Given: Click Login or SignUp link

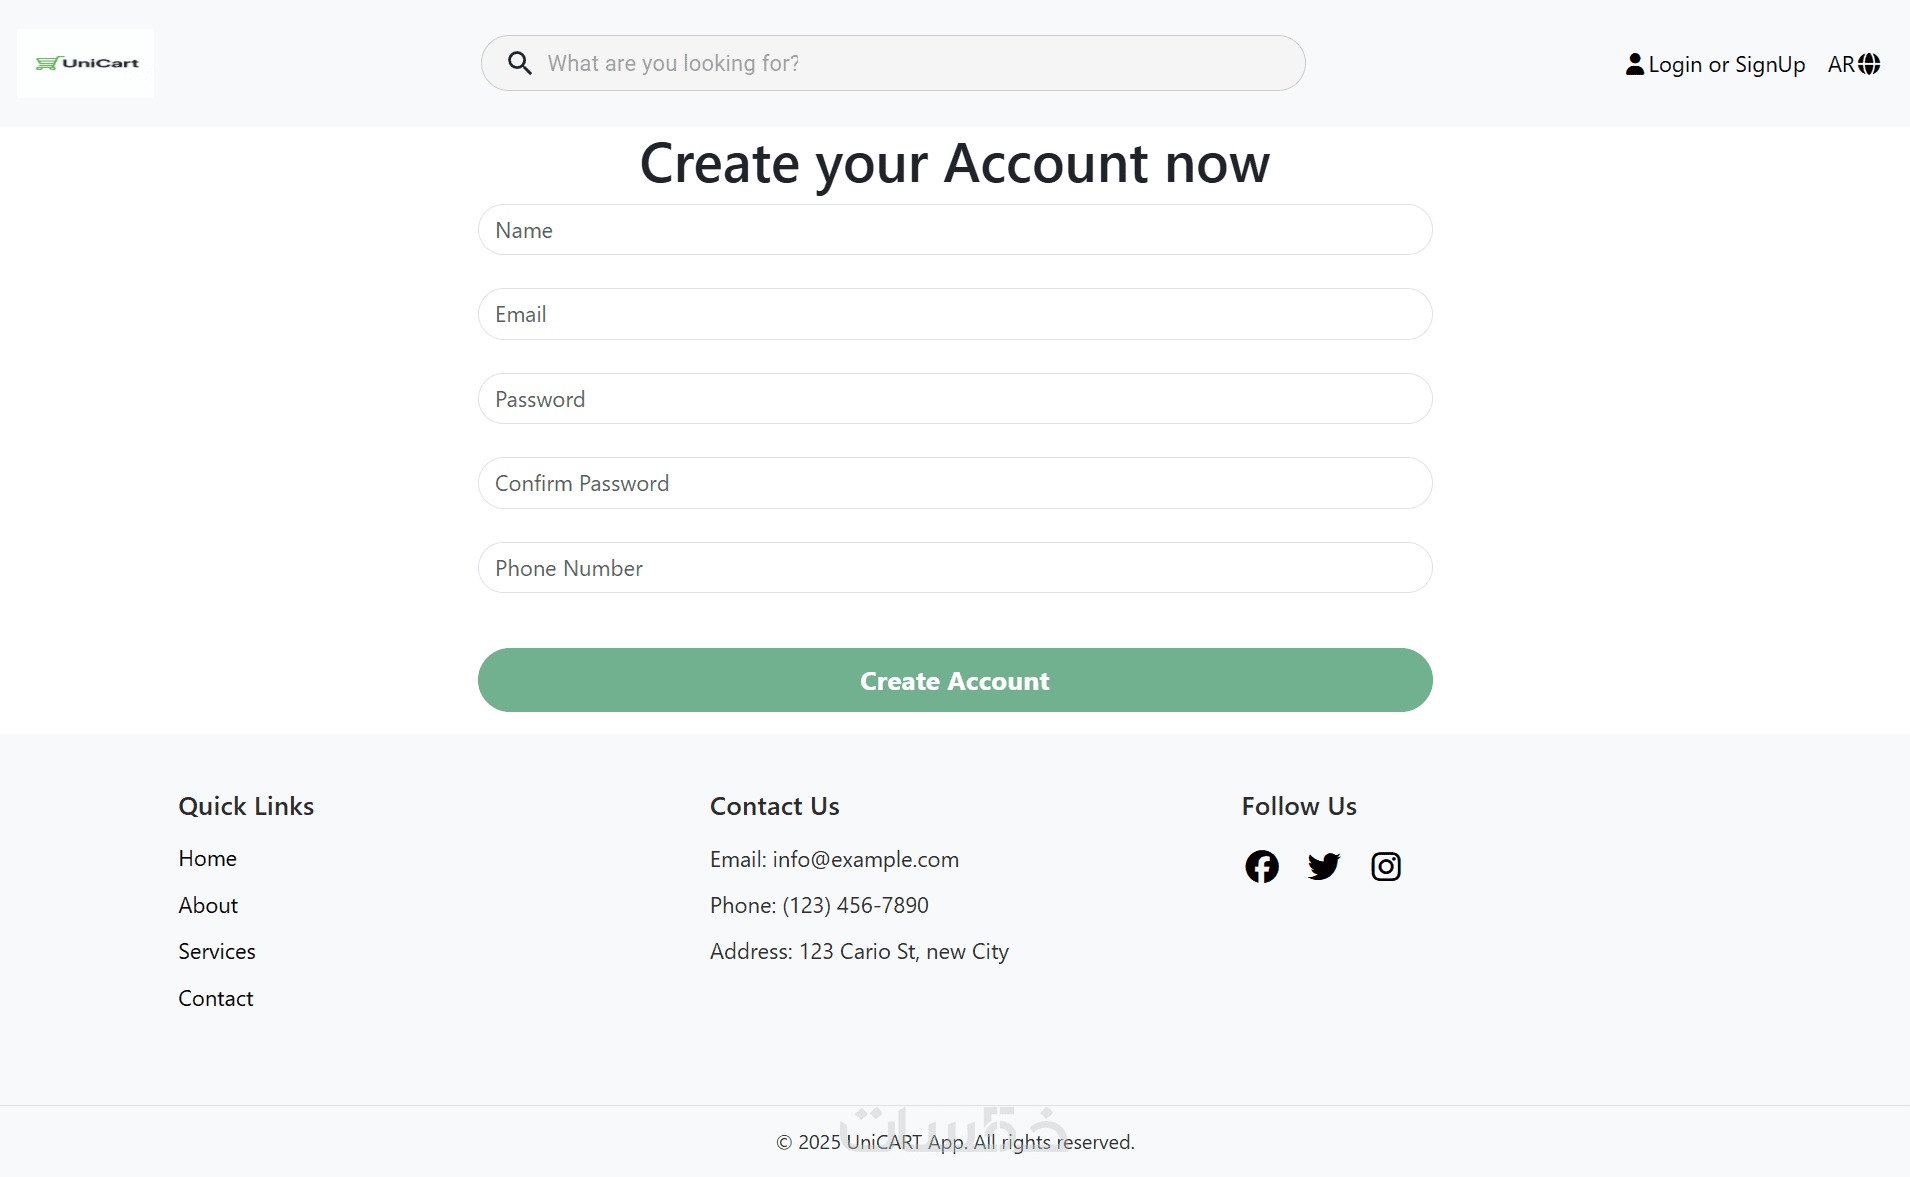Looking at the screenshot, I should 1726,64.
